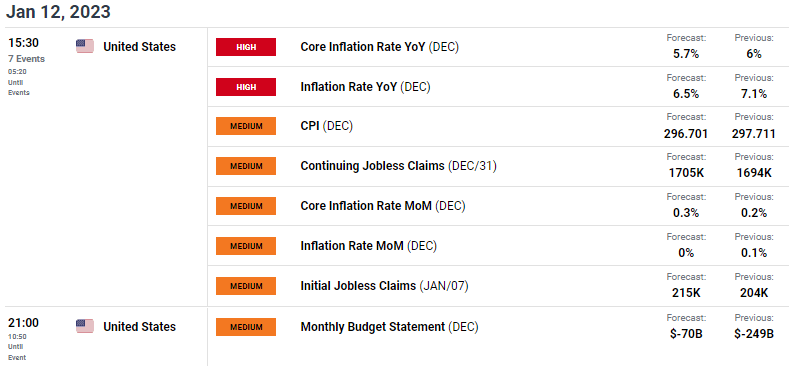Expand Core Inflation Rate MoM details
The width and height of the screenshot is (789, 369).
(x=383, y=206)
